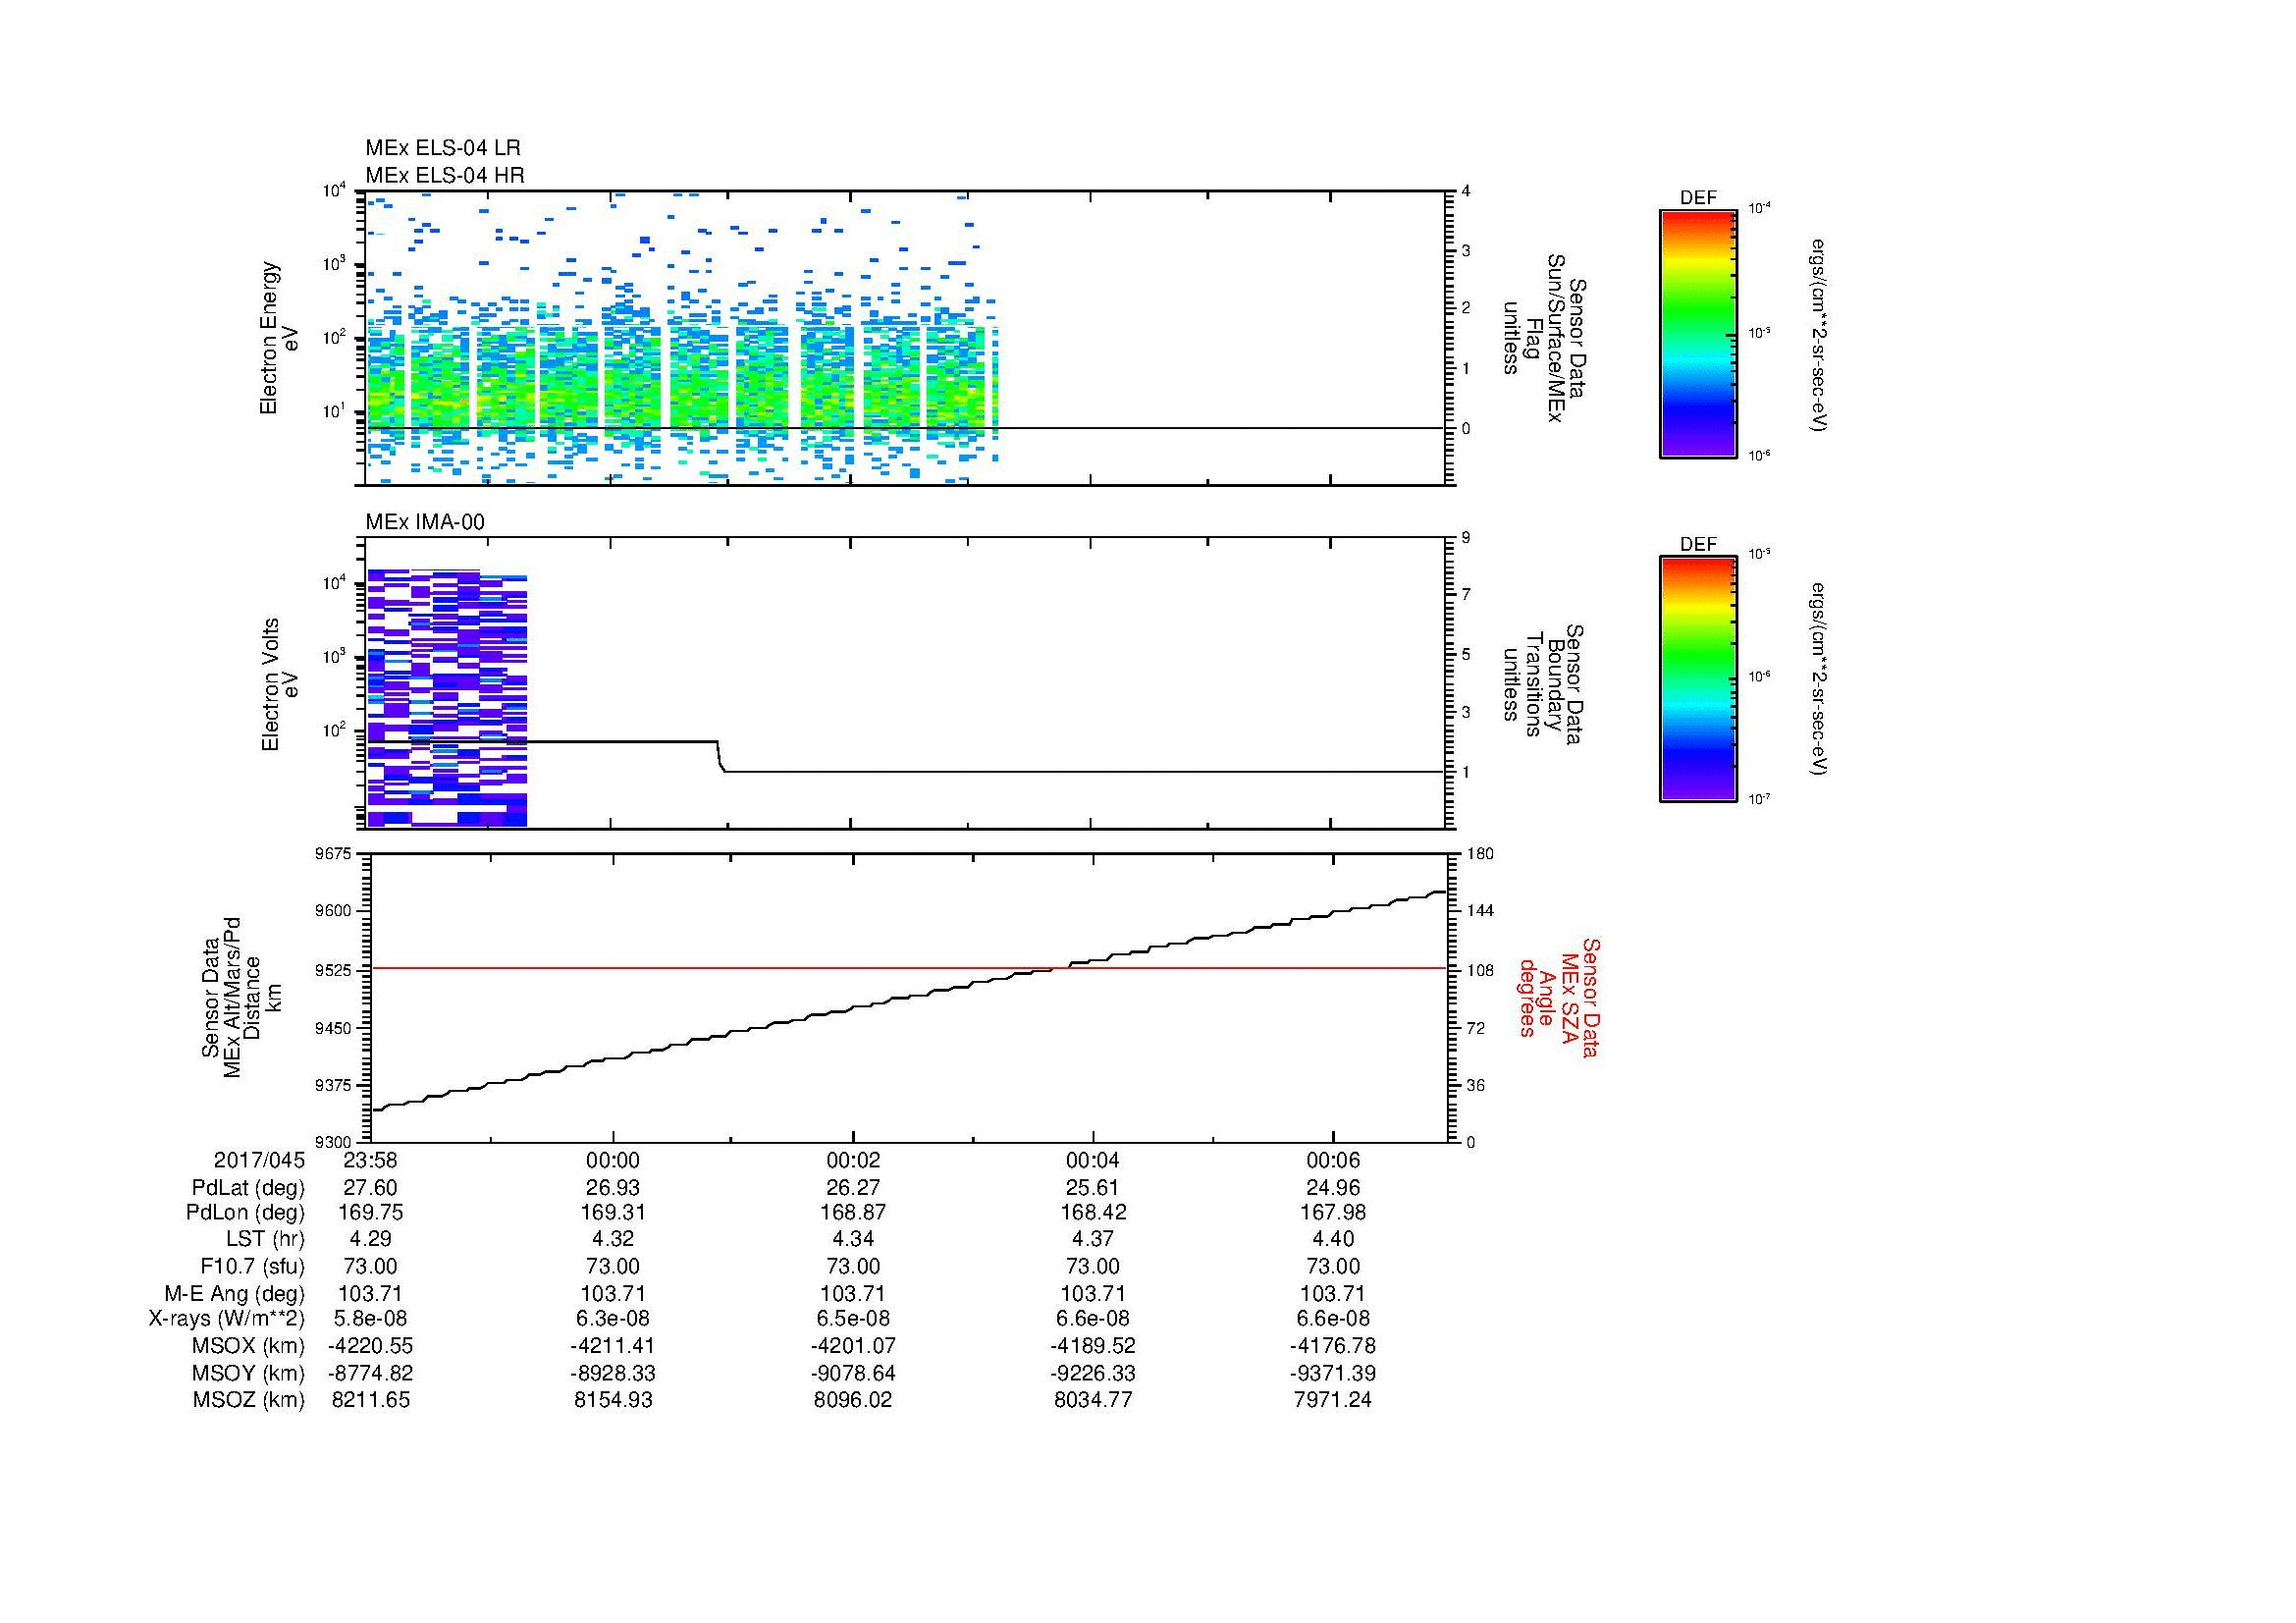Screen dimensions: 2296x1623
Task: Select the MSOX value '-4220.55'
Action: click(x=371, y=1346)
